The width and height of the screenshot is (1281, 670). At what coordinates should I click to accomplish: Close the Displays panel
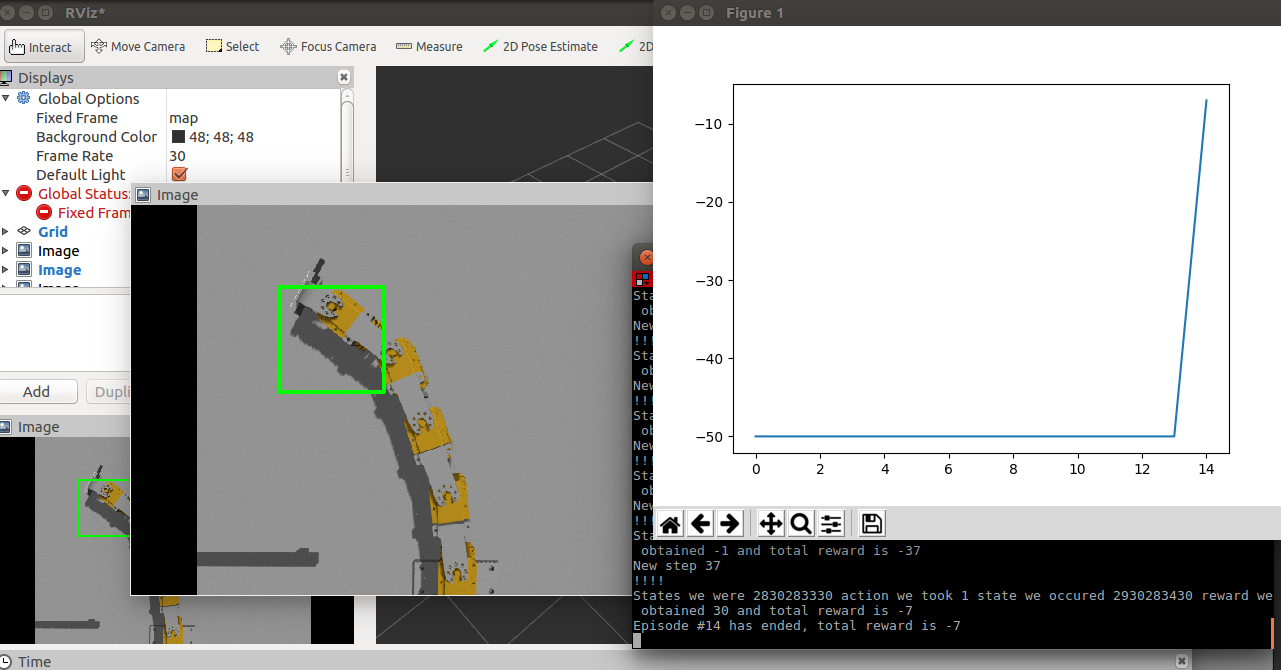click(x=344, y=77)
